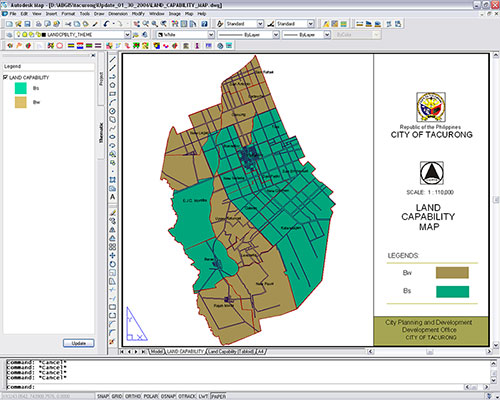Screen dimensions: 500x400
Task: Open the Draw menu
Action: coord(99,14)
